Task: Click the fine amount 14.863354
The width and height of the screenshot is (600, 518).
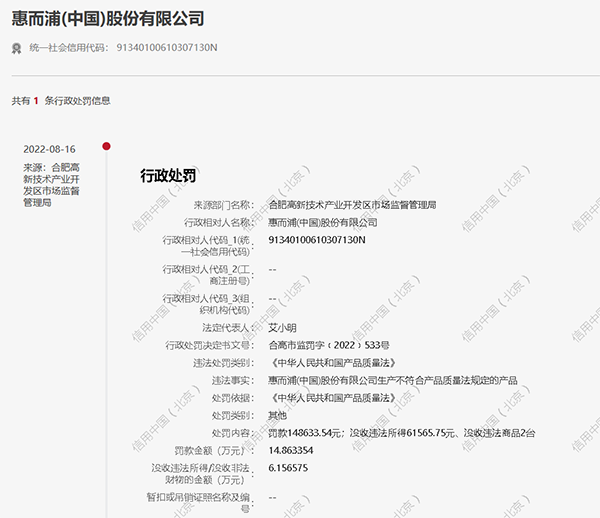Action: click(x=291, y=450)
